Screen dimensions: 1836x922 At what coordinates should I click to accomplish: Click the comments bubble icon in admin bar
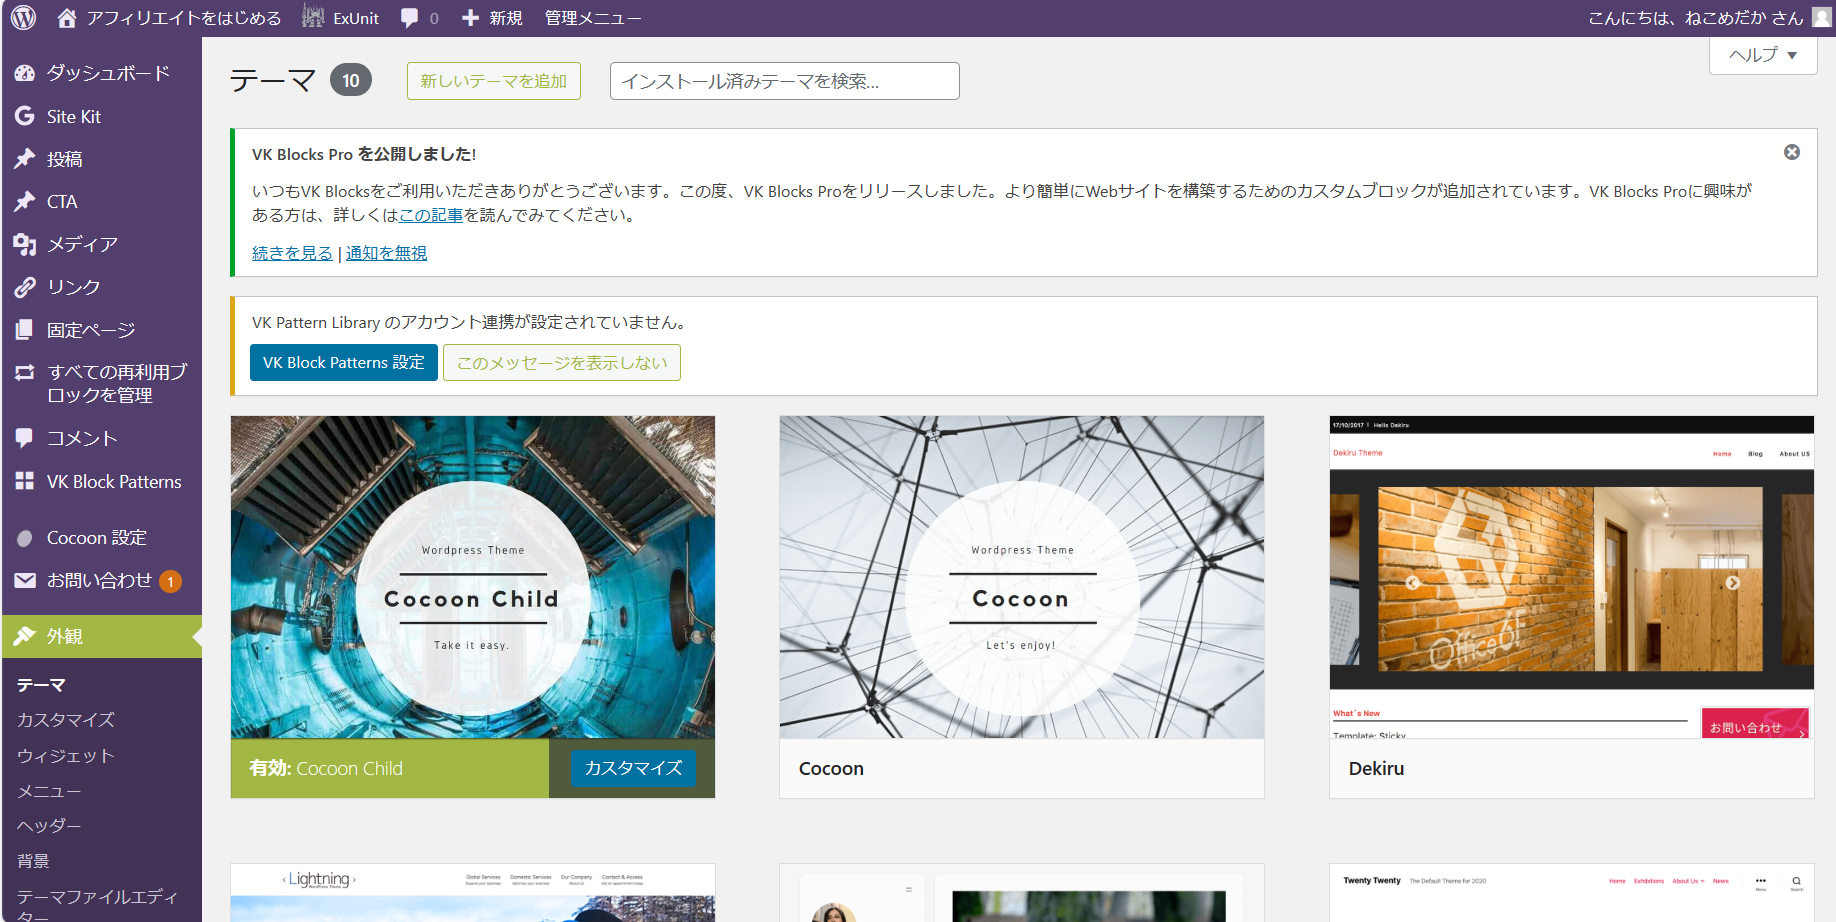coord(410,18)
